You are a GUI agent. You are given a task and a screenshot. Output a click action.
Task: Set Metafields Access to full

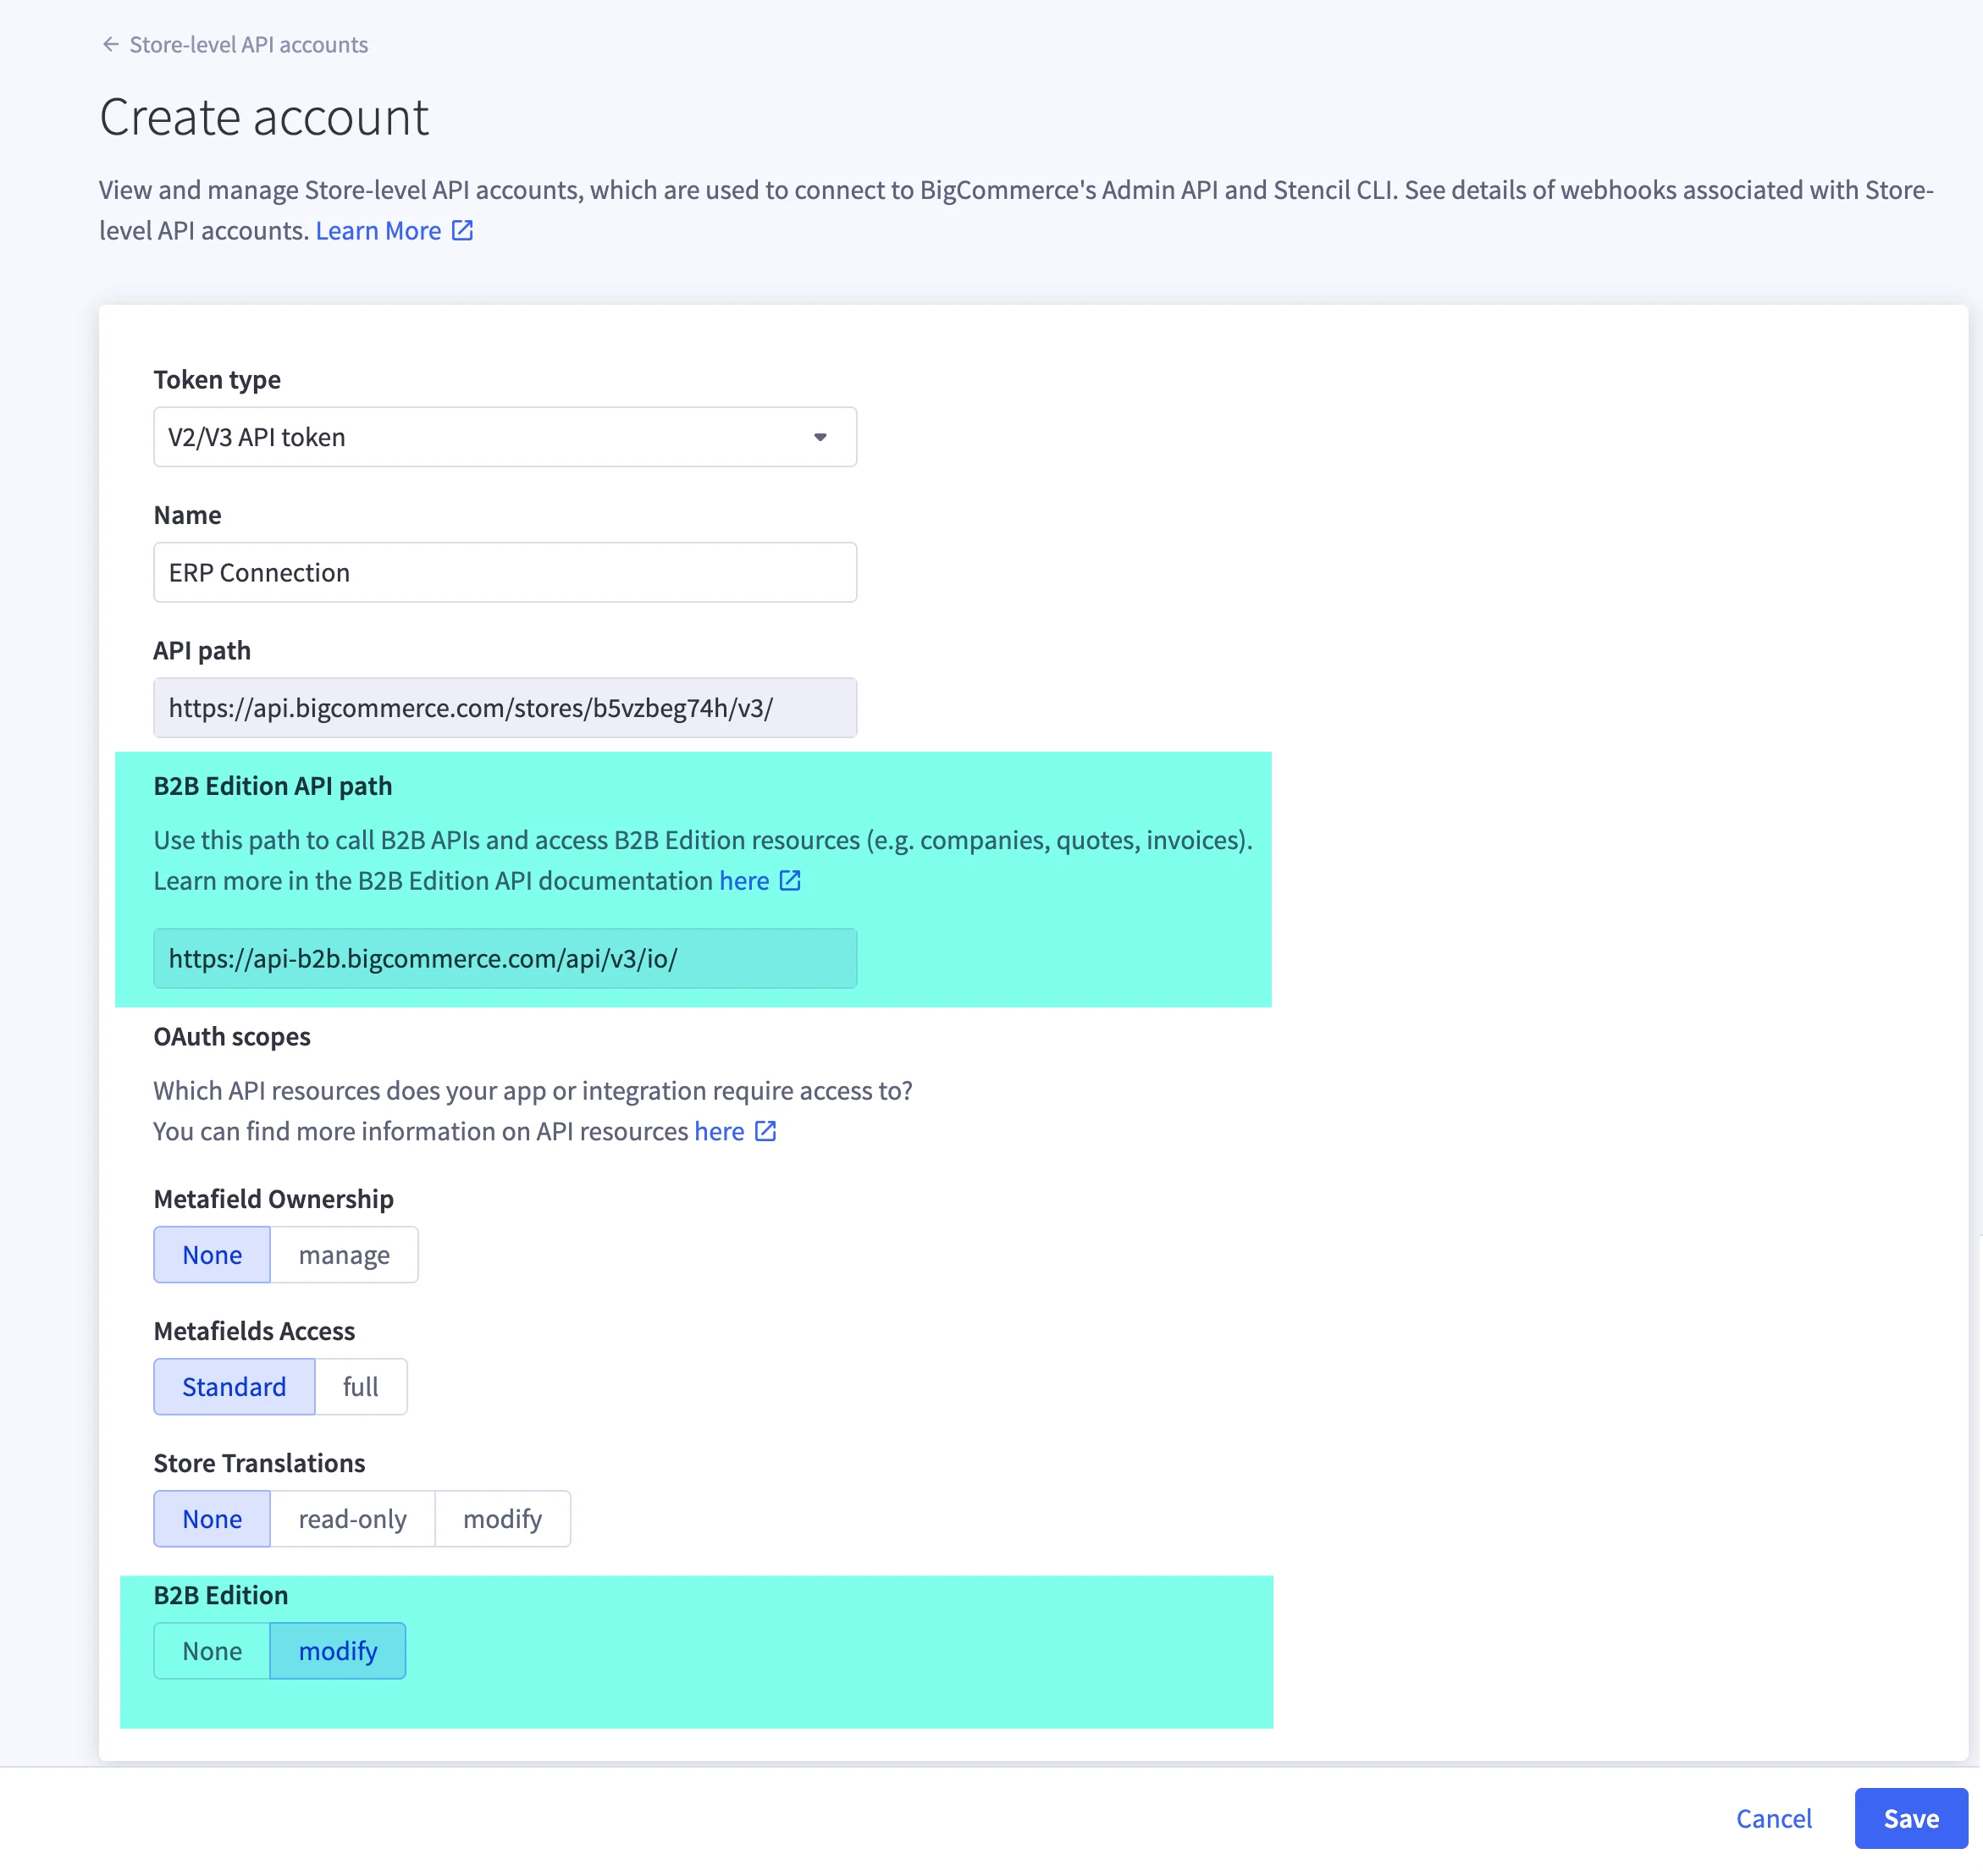[360, 1387]
